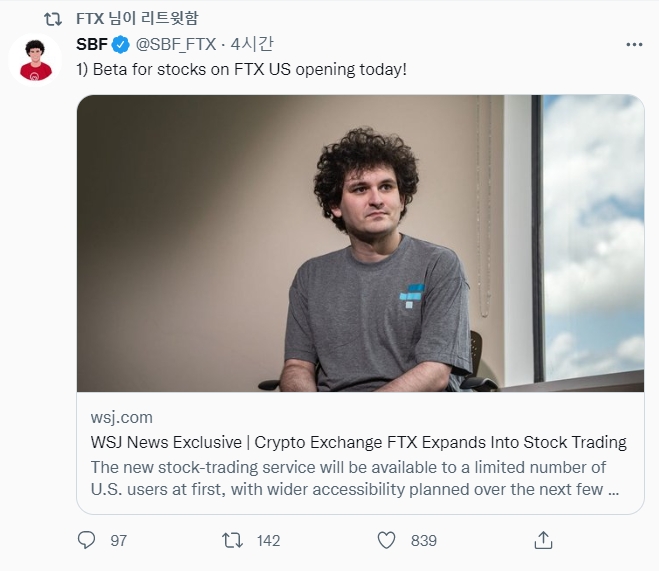Click the 4시간 timestamp

(x=252, y=44)
